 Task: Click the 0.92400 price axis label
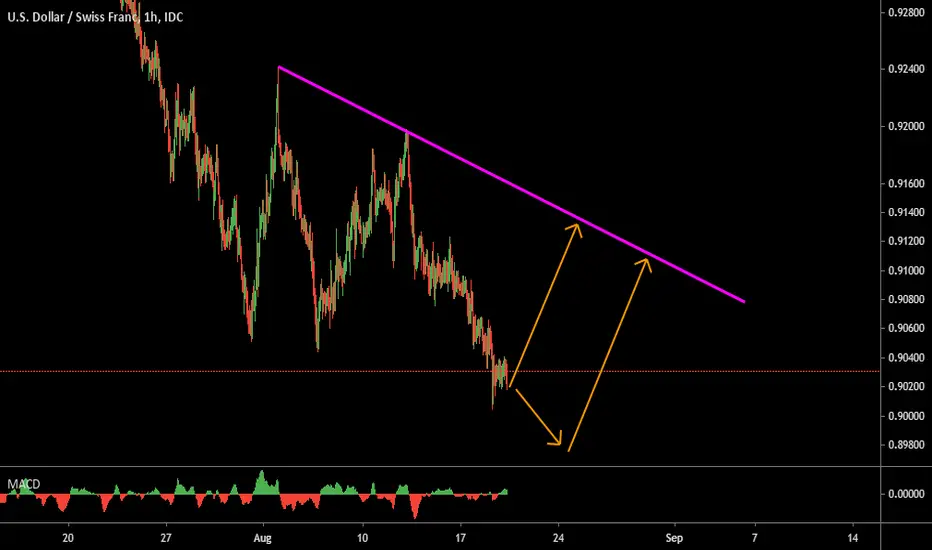(906, 69)
